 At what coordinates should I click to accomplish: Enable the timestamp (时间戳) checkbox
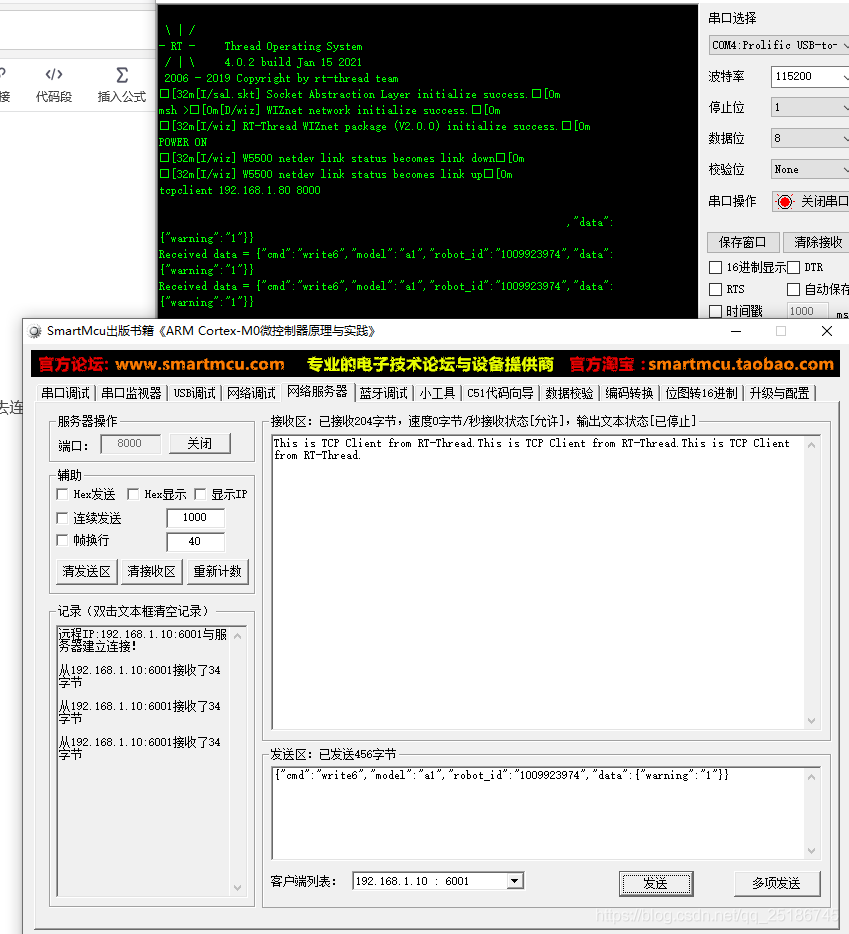click(716, 312)
